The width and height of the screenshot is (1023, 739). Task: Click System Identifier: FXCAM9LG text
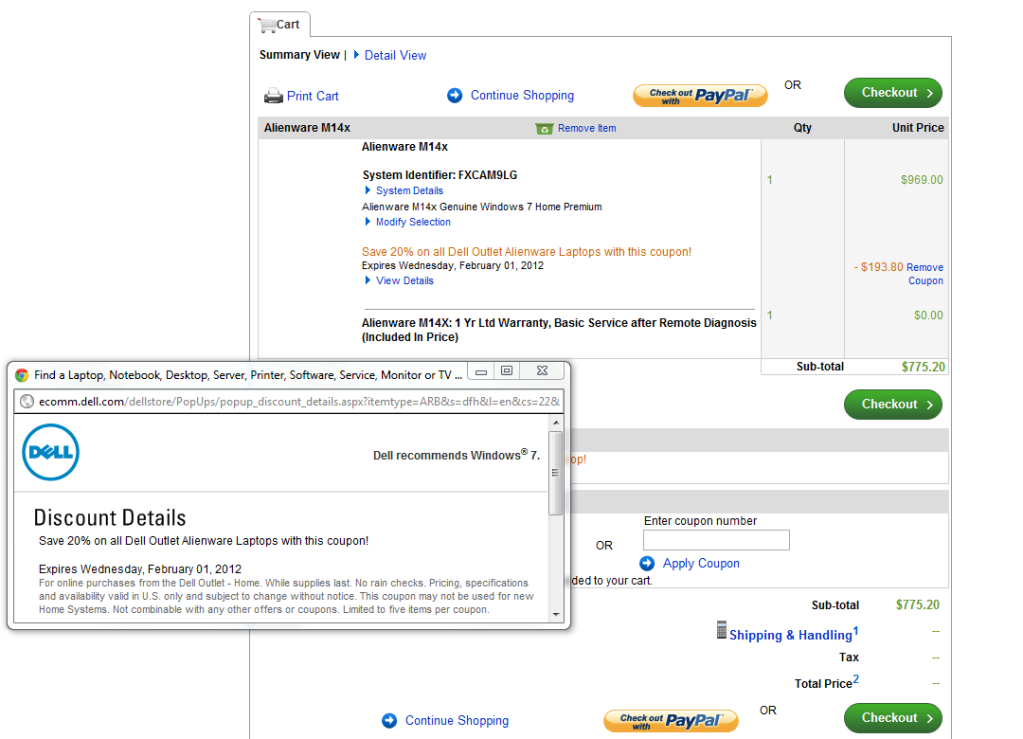pyautogui.click(x=440, y=175)
